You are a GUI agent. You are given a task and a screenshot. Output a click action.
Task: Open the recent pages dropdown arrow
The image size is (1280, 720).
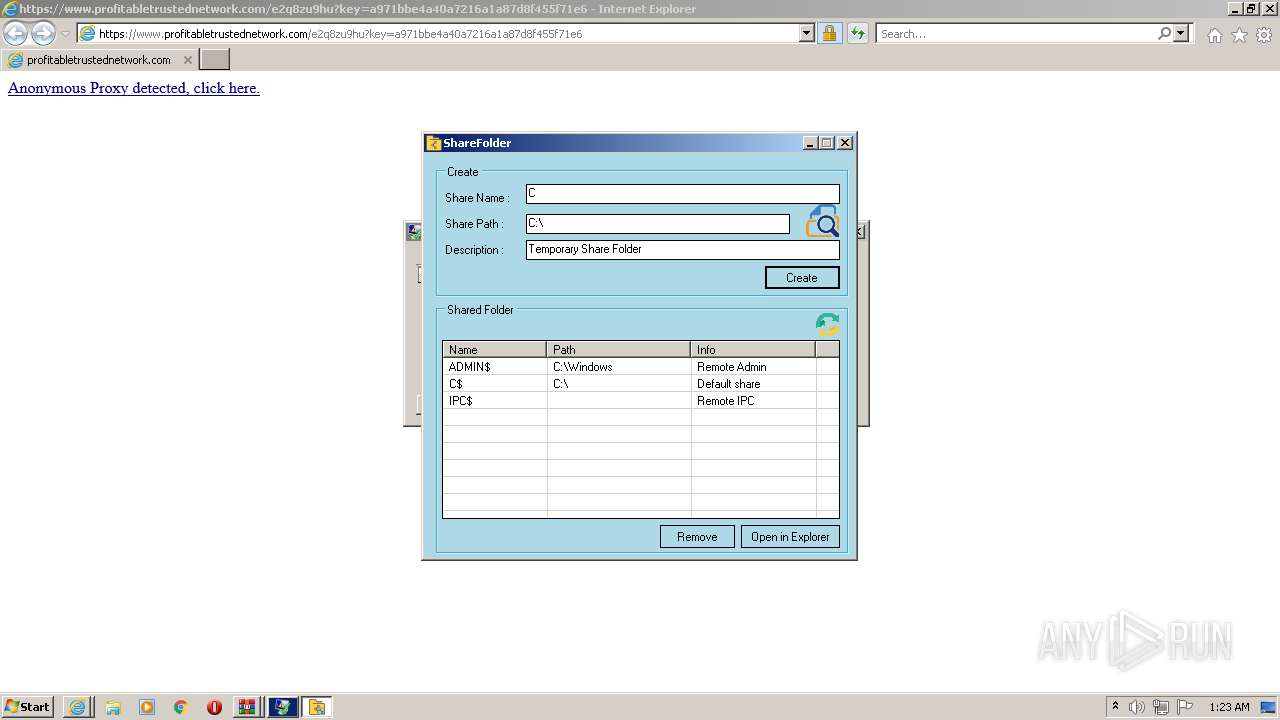(x=65, y=33)
